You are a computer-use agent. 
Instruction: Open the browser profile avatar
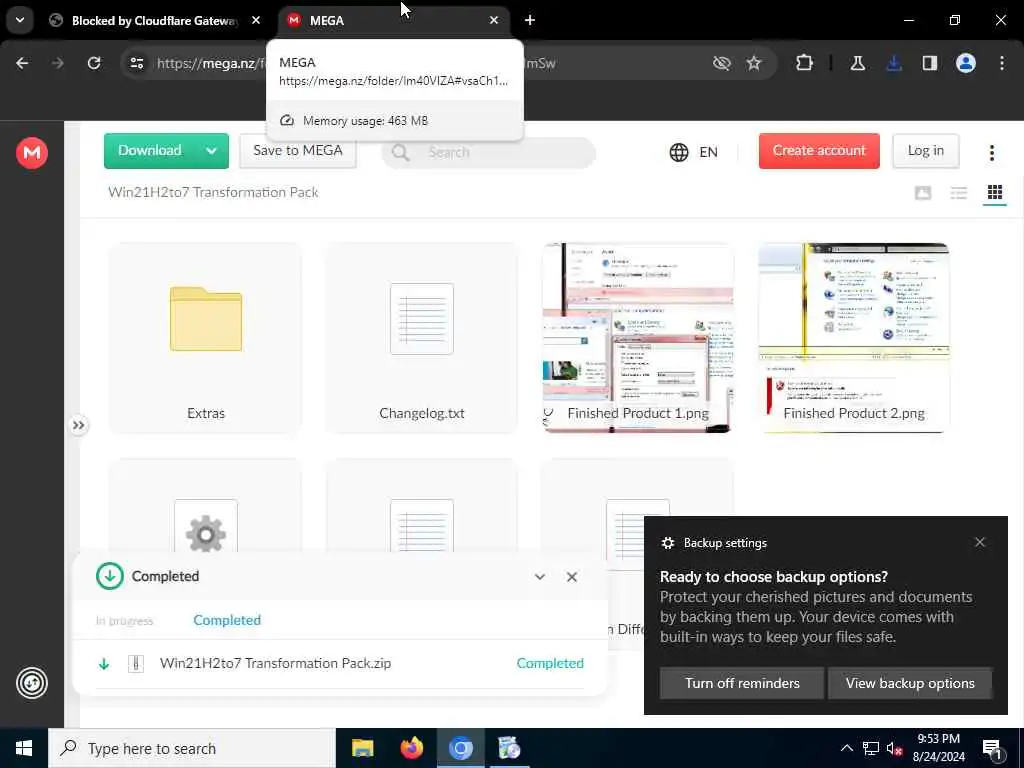pyautogui.click(x=965, y=63)
